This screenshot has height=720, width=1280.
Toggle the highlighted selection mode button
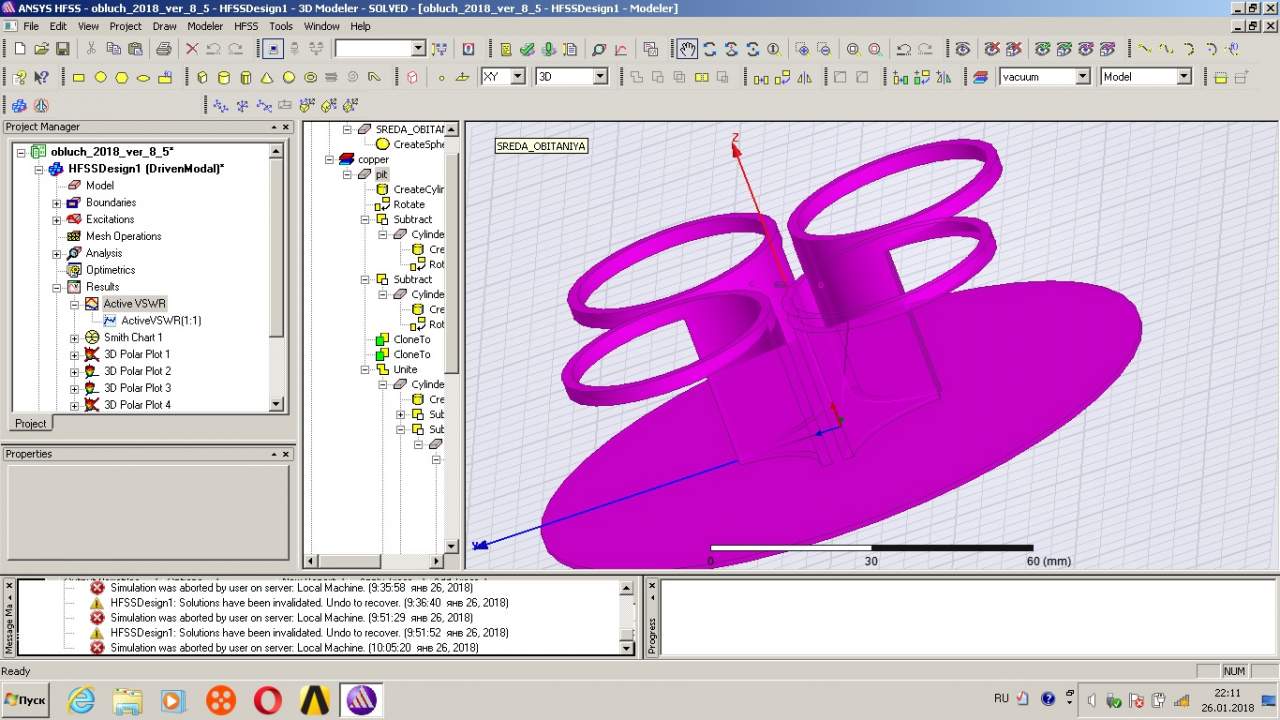[272, 49]
